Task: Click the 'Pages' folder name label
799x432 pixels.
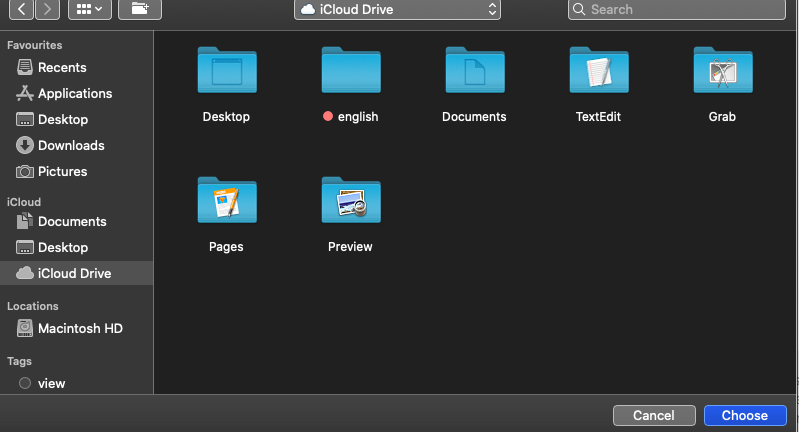Action: pyautogui.click(x=226, y=247)
